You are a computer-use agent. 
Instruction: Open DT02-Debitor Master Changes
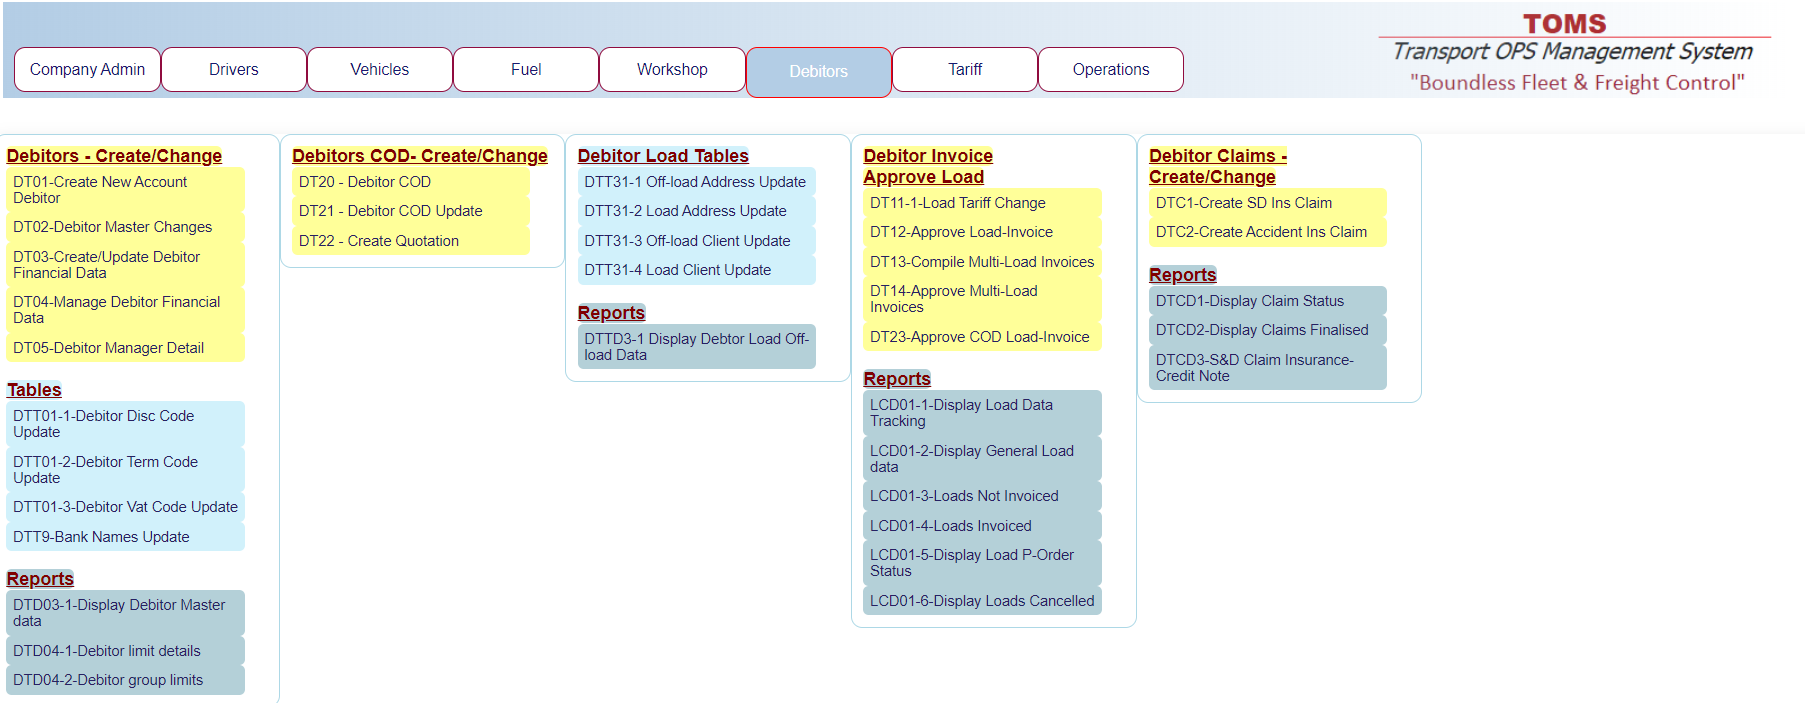[x=112, y=227]
